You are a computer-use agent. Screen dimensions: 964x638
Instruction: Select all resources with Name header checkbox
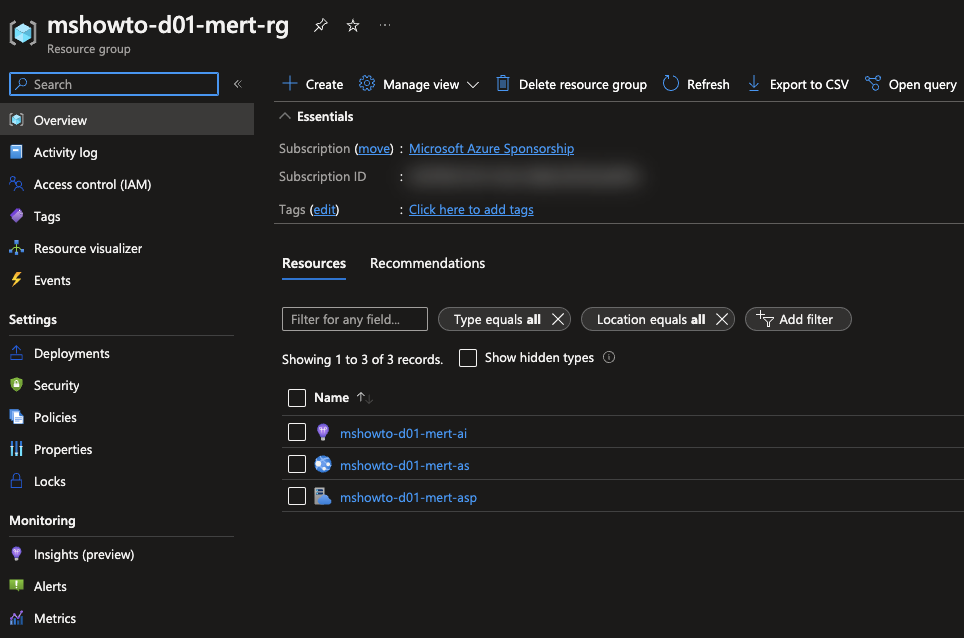297,398
